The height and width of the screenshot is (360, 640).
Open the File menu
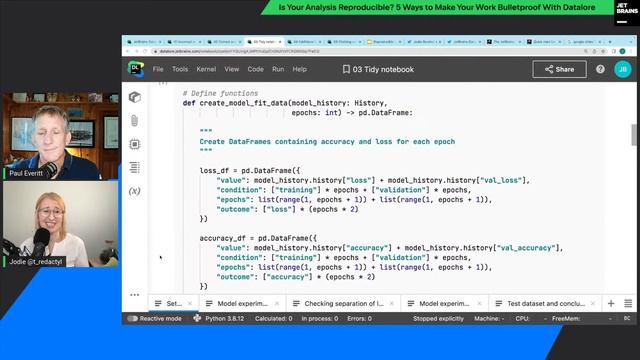point(158,69)
